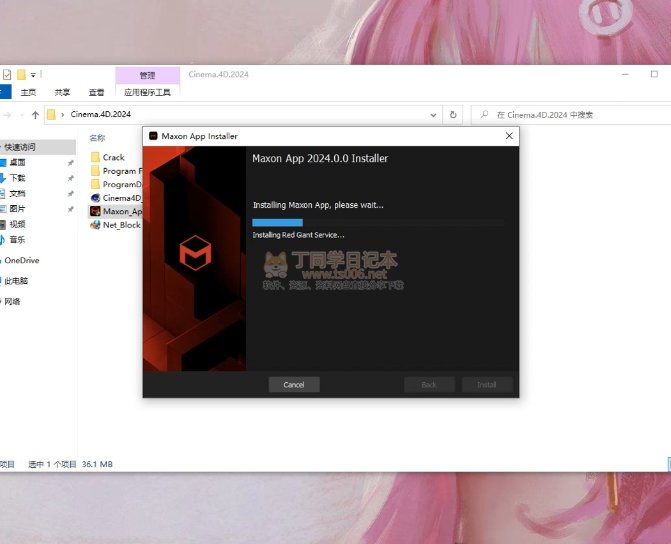Click the 管理 contextual tab header
Image resolution: width=671 pixels, height=544 pixels.
147,75
